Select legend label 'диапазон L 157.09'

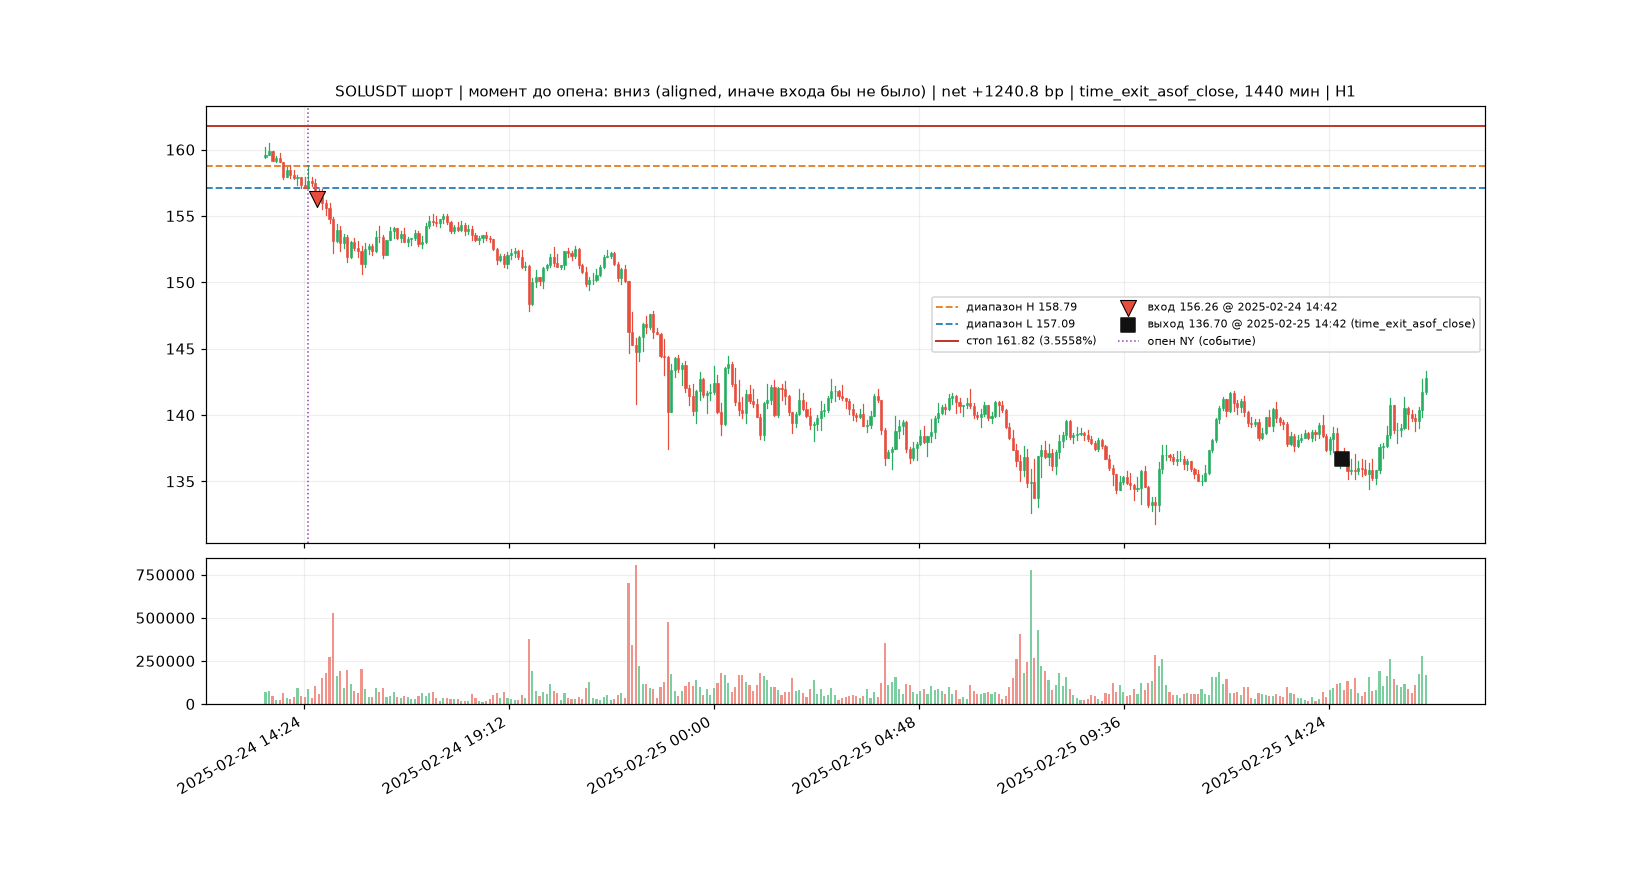coord(1020,324)
